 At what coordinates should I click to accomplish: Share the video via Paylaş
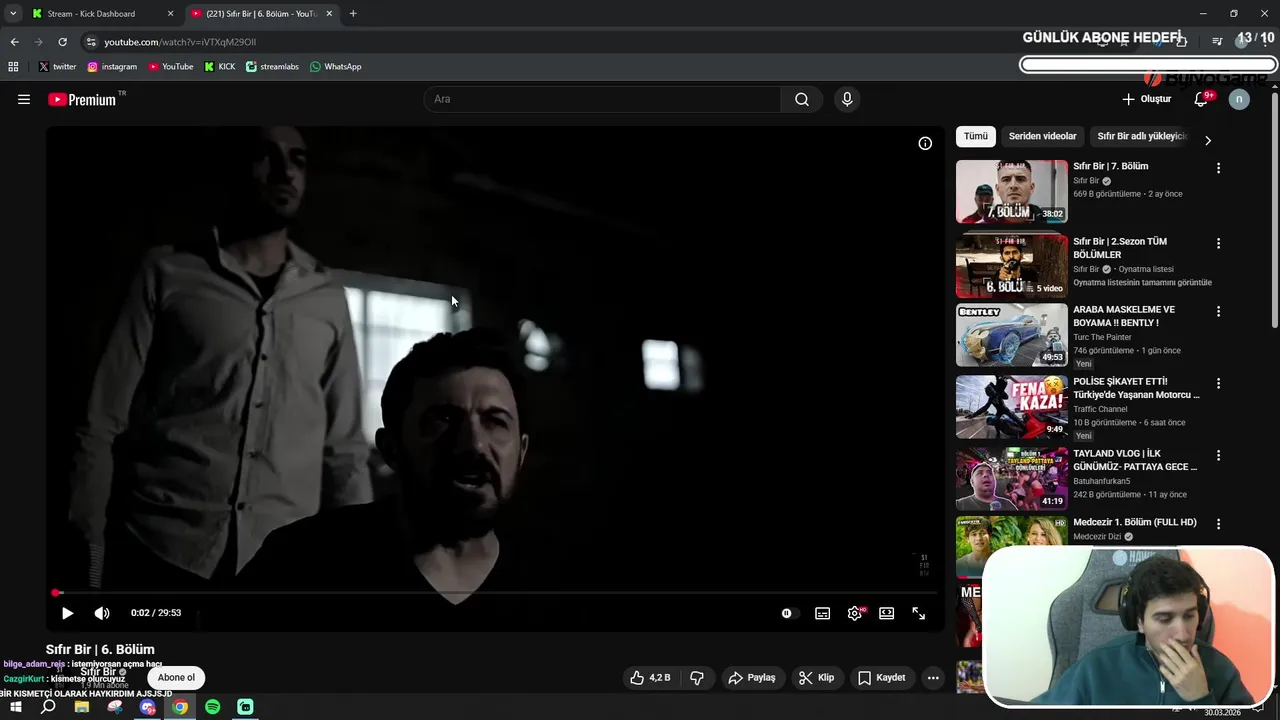point(752,677)
